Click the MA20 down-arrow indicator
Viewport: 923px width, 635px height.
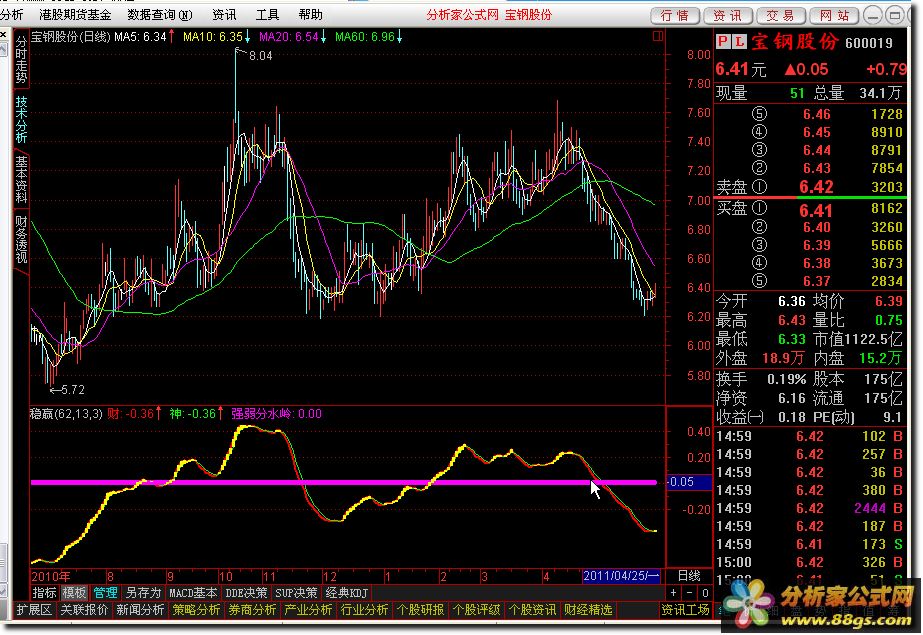(323, 36)
